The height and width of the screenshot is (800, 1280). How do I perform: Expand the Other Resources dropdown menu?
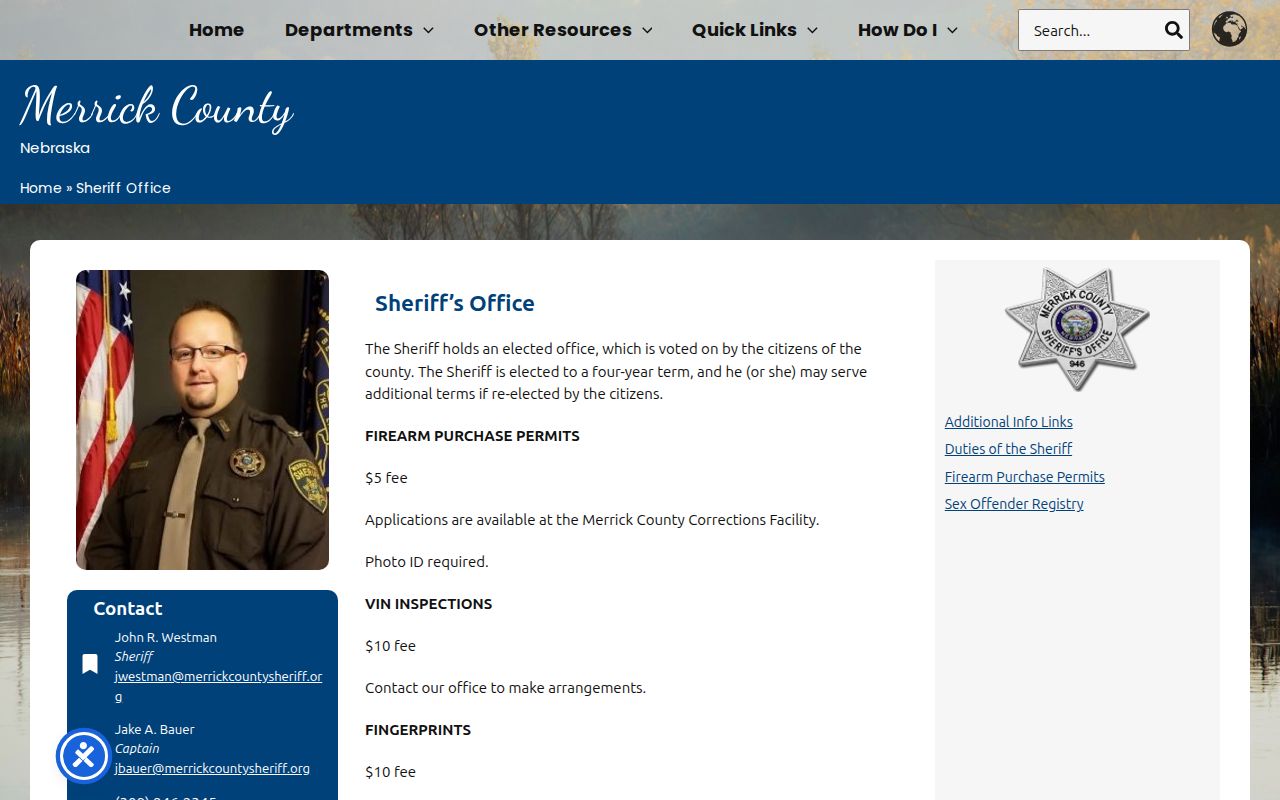pyautogui.click(x=563, y=30)
